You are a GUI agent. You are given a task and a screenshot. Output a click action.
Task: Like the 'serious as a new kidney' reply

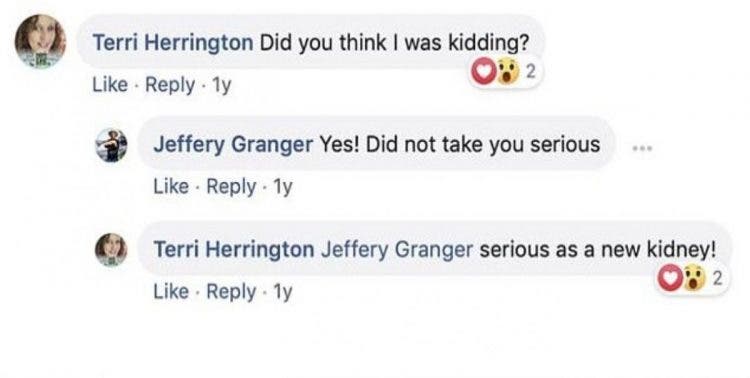tap(171, 291)
